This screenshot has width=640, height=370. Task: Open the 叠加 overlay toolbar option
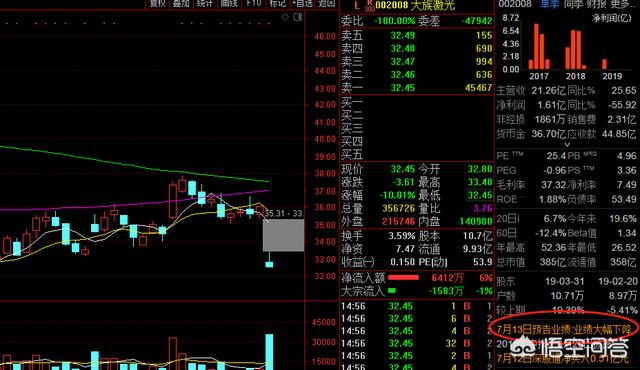181,4
